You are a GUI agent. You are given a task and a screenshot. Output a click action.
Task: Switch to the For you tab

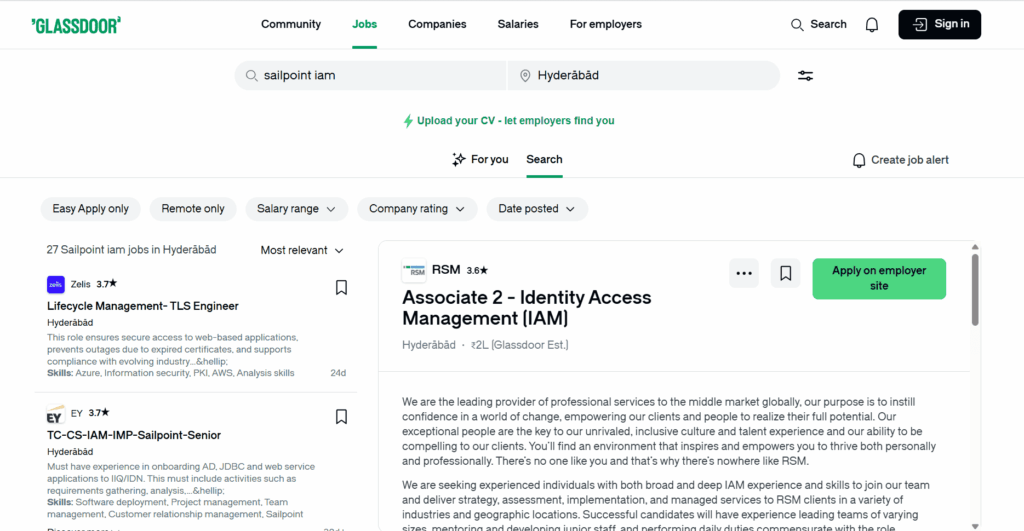coord(480,159)
